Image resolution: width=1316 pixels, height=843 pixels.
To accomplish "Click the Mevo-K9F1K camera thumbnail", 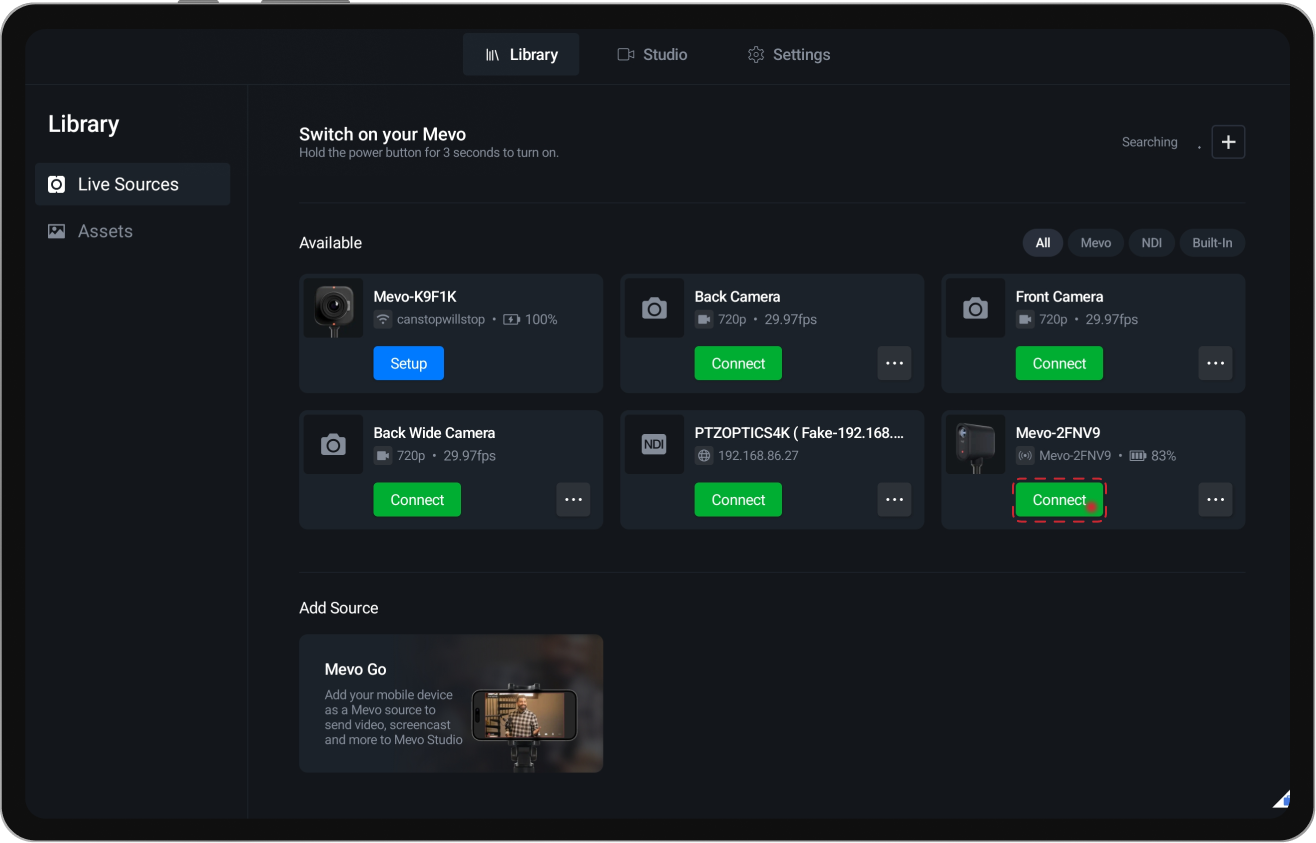I will coord(333,308).
